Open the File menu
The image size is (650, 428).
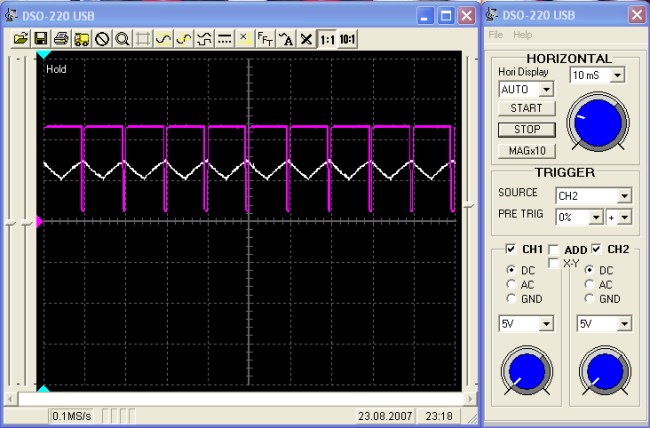point(496,34)
